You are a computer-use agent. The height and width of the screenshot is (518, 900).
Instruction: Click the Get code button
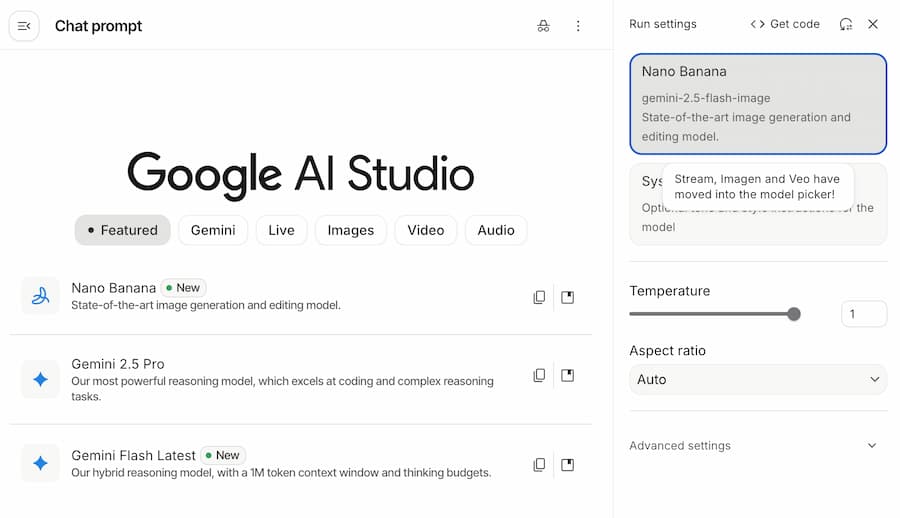(785, 24)
